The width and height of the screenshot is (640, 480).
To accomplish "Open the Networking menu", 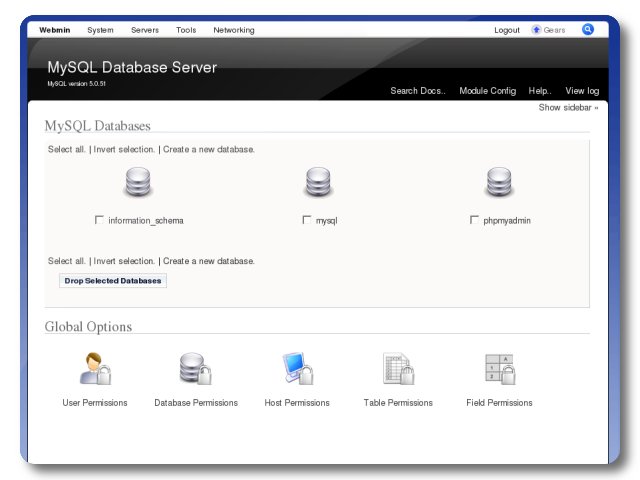I will coord(233,30).
